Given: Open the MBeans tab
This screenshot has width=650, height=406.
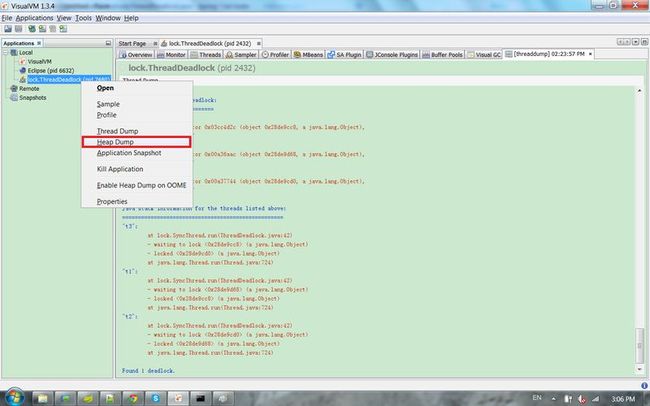Looking at the screenshot, I should click(308, 55).
